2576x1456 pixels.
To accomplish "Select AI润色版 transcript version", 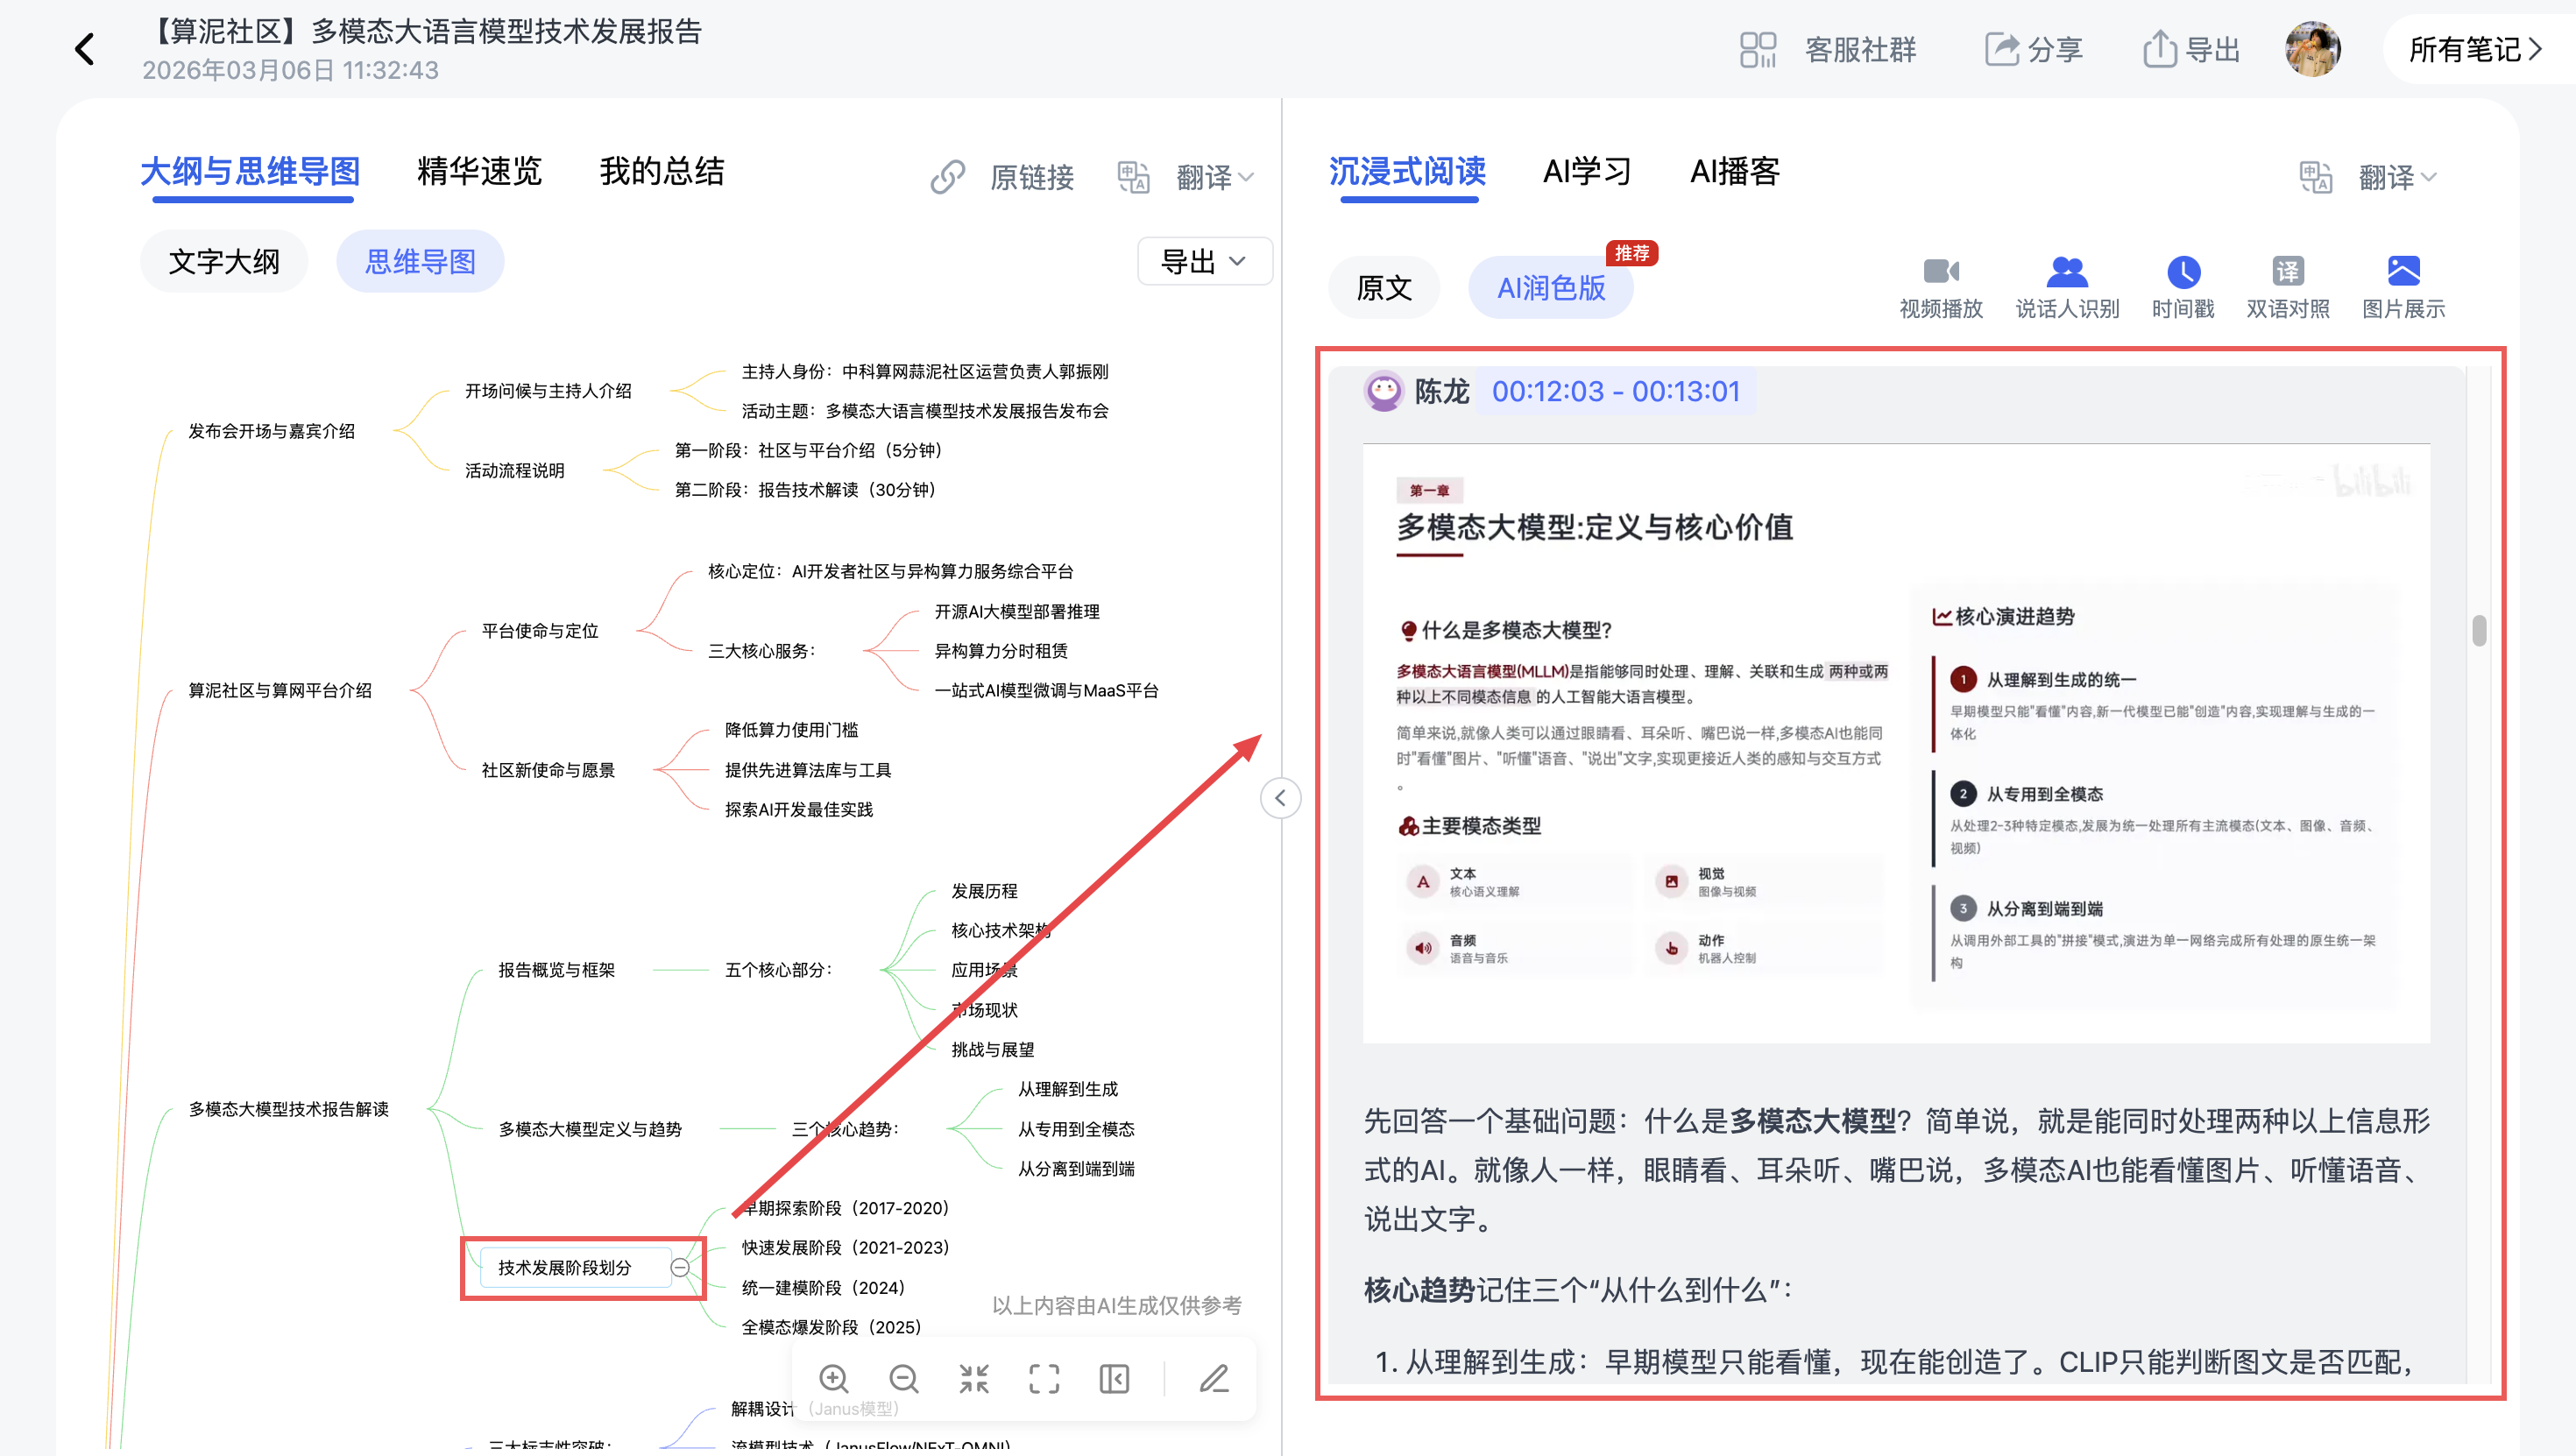I will pos(1551,288).
